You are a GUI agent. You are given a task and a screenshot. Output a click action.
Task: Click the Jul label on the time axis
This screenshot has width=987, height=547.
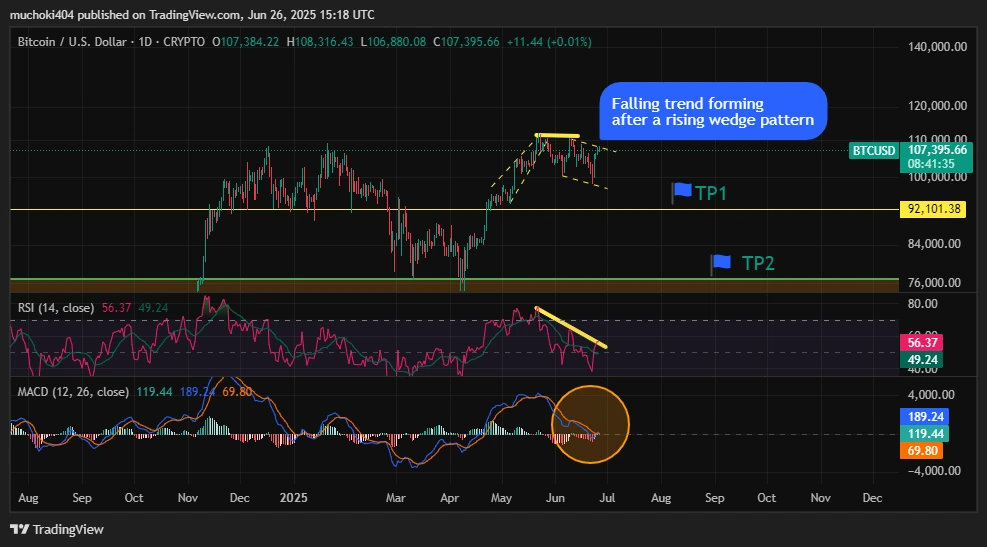pos(607,497)
